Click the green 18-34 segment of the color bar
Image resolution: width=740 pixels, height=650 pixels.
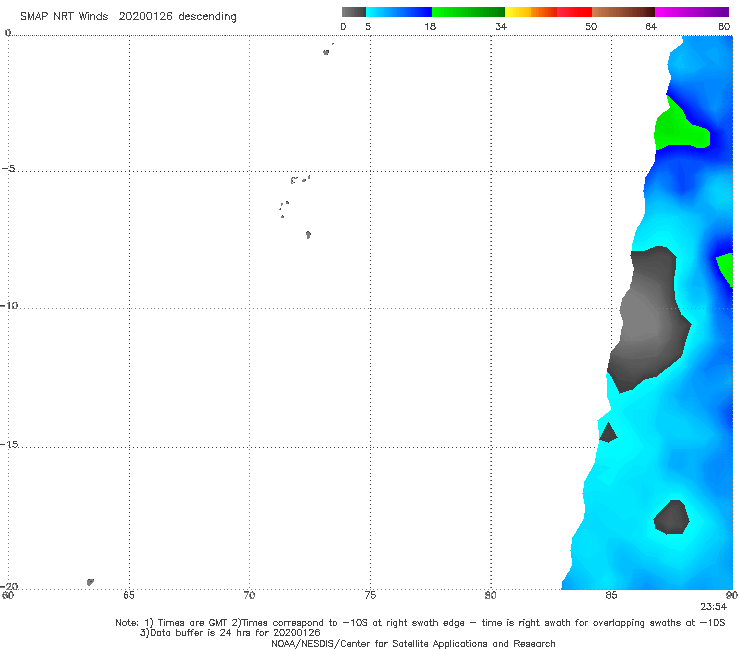point(468,12)
